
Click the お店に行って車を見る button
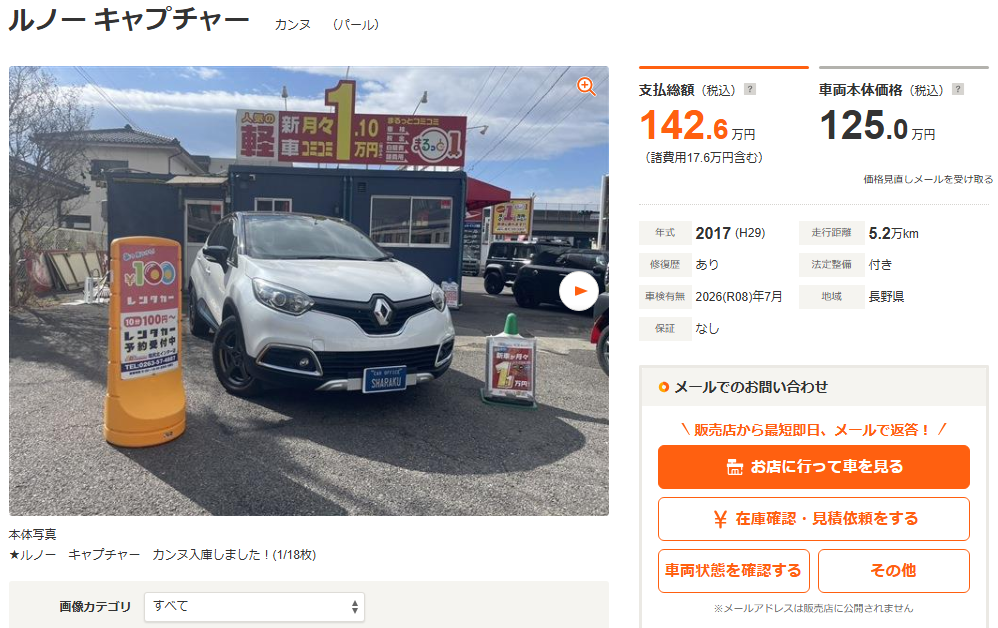coord(814,467)
